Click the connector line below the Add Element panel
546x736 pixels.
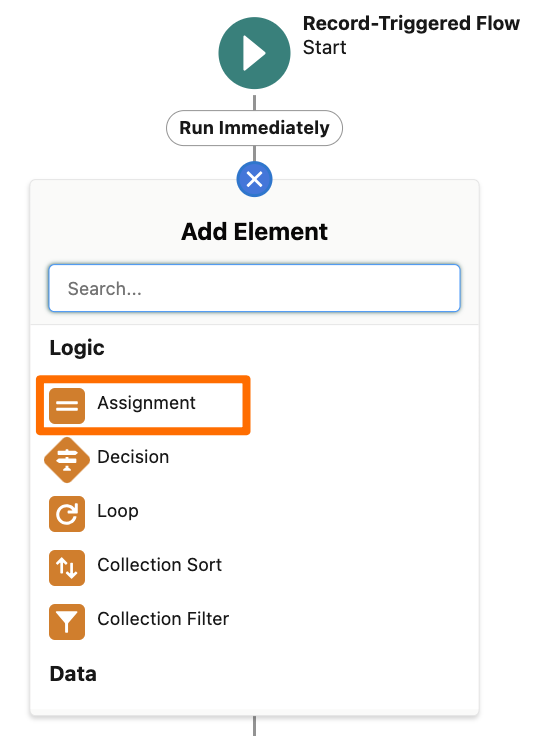pos(254,726)
